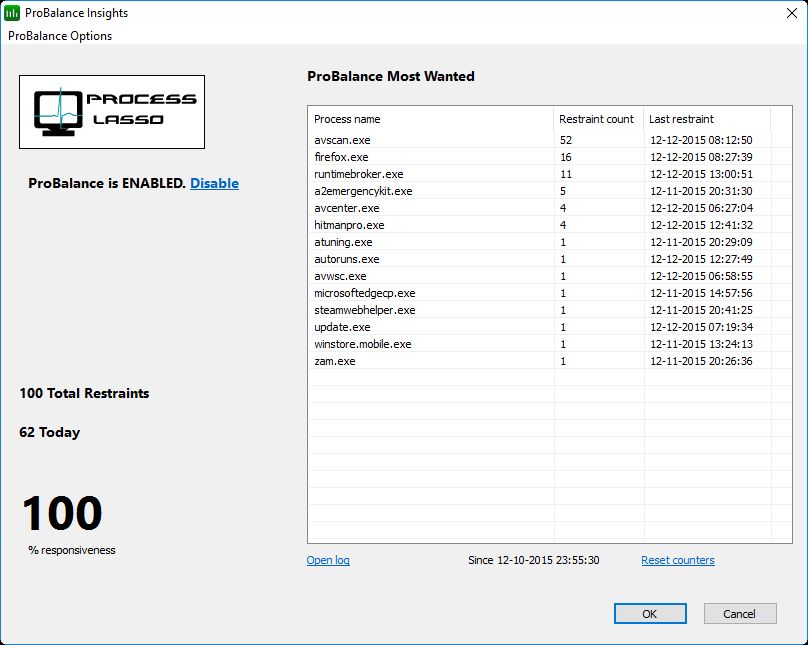This screenshot has width=808, height=645.
Task: Click timestamp 12-12-2015 08:12:50
Action: (701, 140)
